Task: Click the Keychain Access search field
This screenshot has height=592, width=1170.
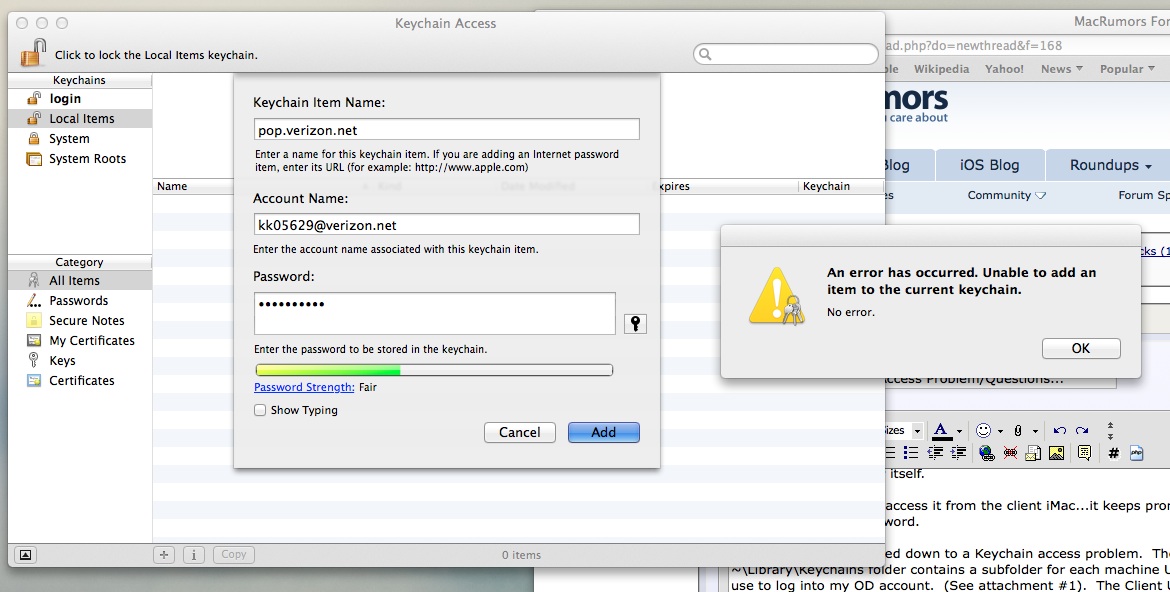Action: point(786,54)
